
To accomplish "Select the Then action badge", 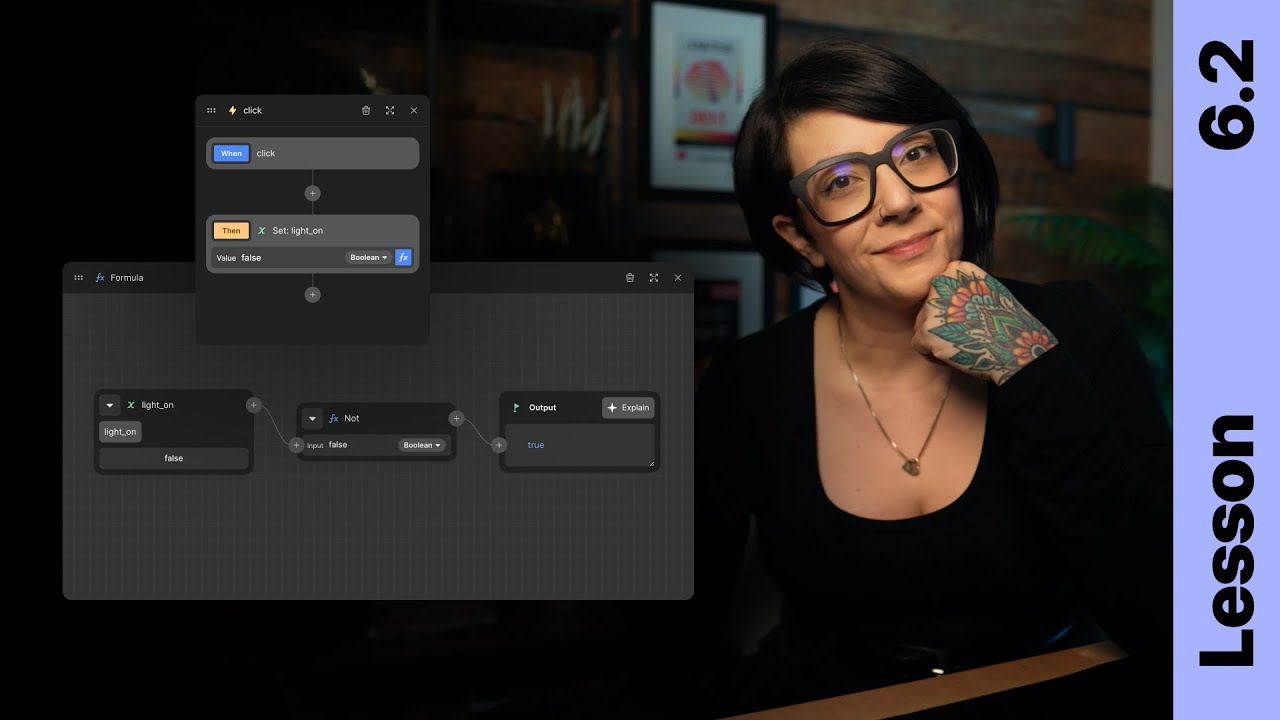I will (231, 231).
